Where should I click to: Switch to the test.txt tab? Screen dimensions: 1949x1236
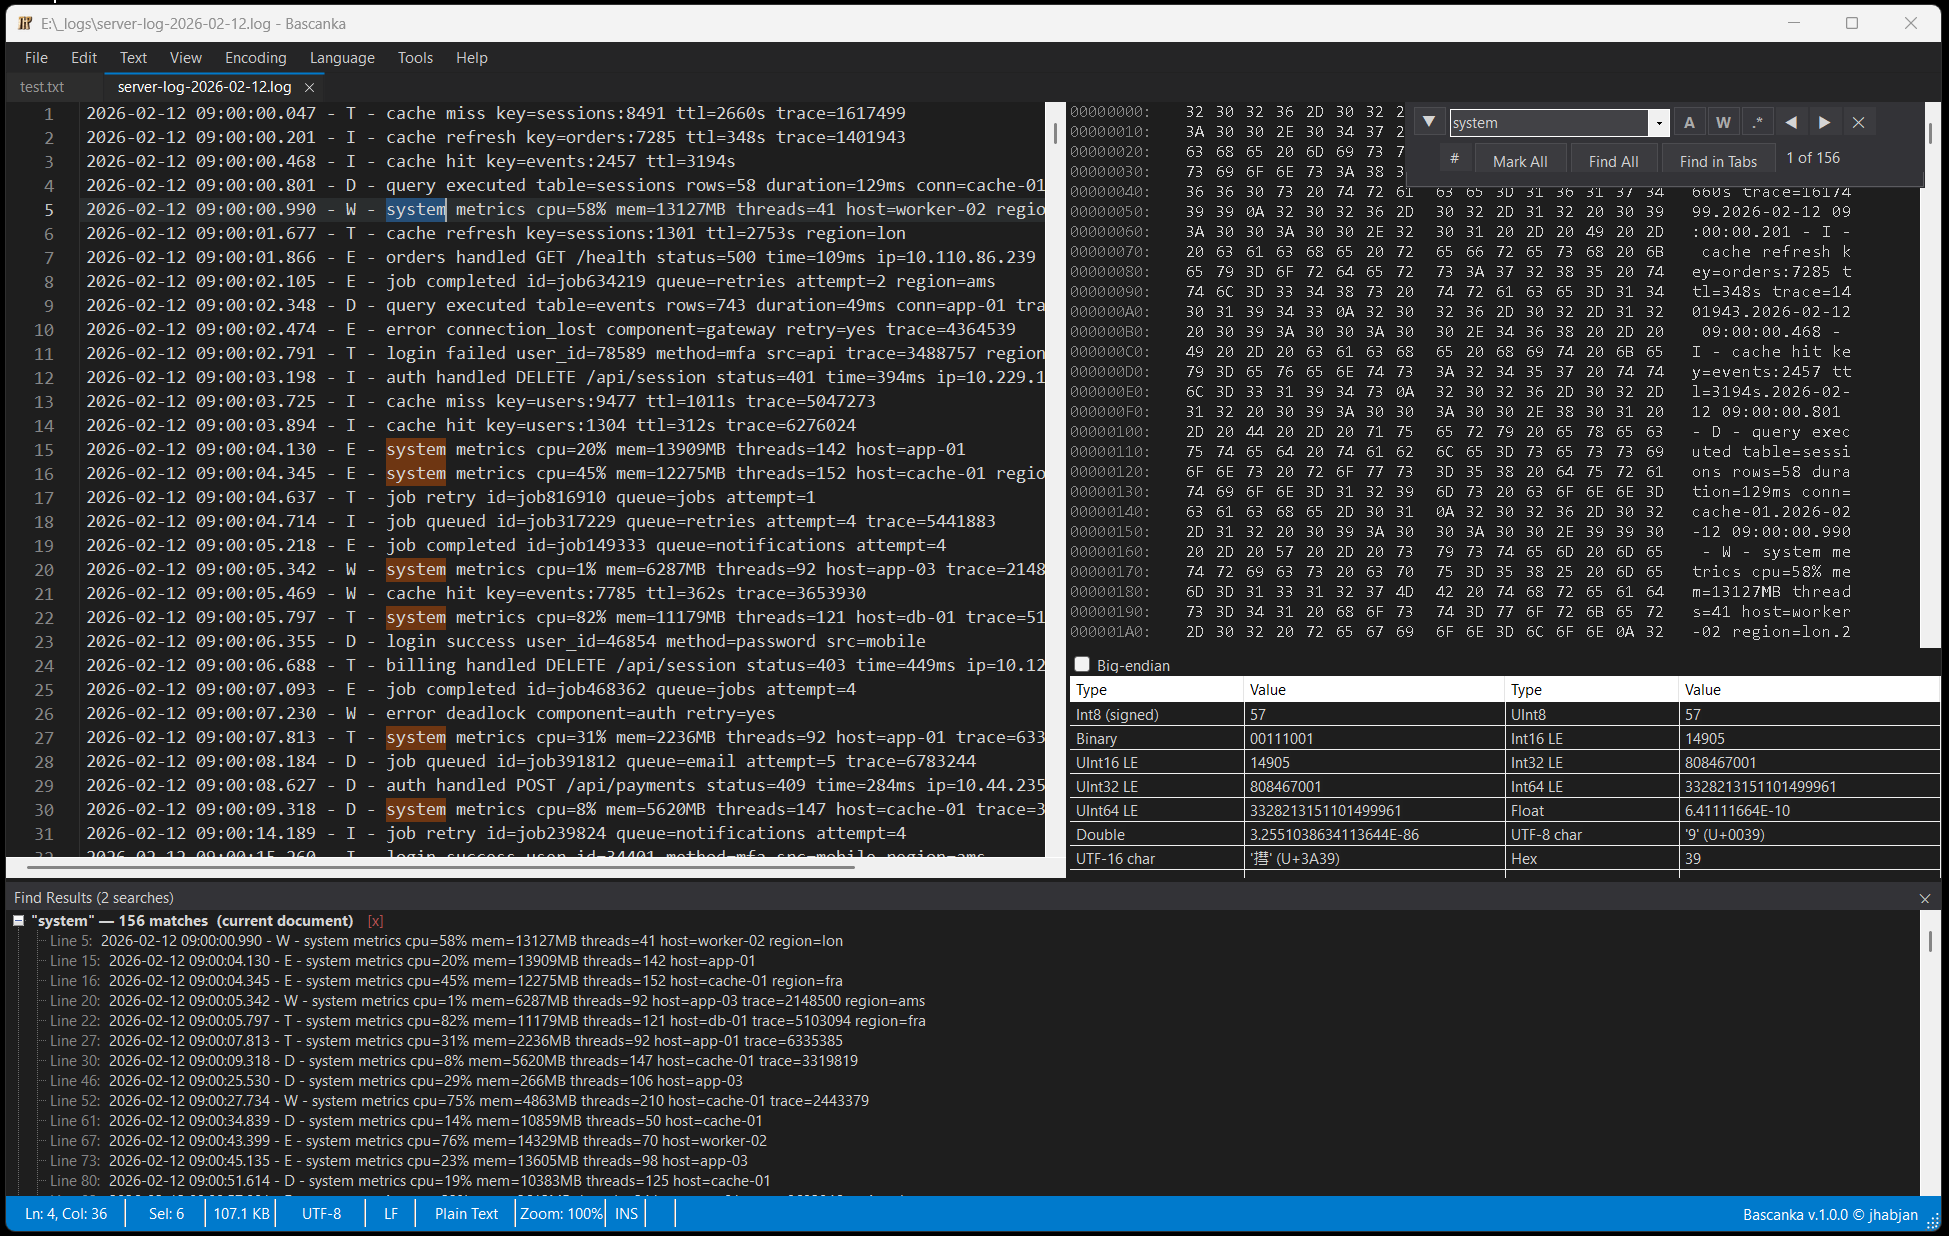42,87
